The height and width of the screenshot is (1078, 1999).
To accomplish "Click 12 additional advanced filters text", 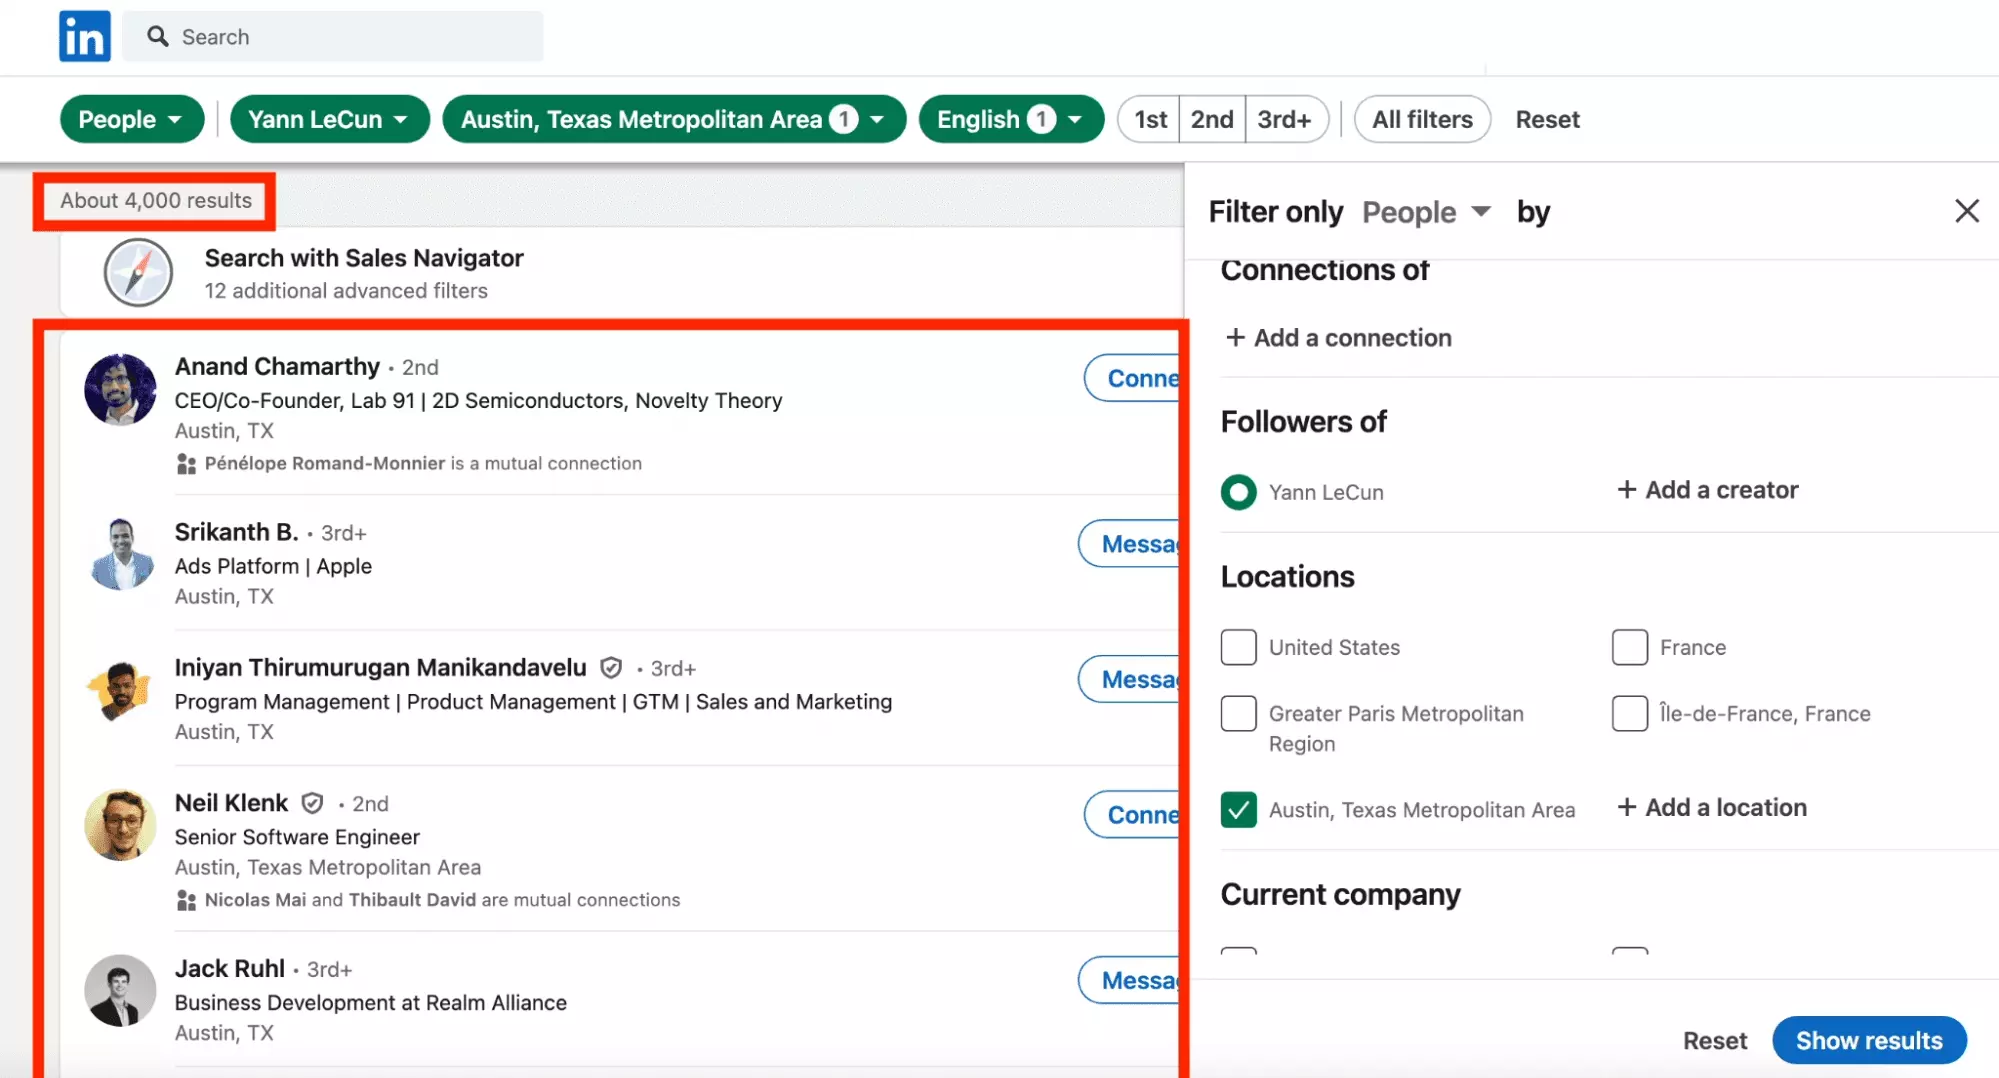I will coord(346,291).
